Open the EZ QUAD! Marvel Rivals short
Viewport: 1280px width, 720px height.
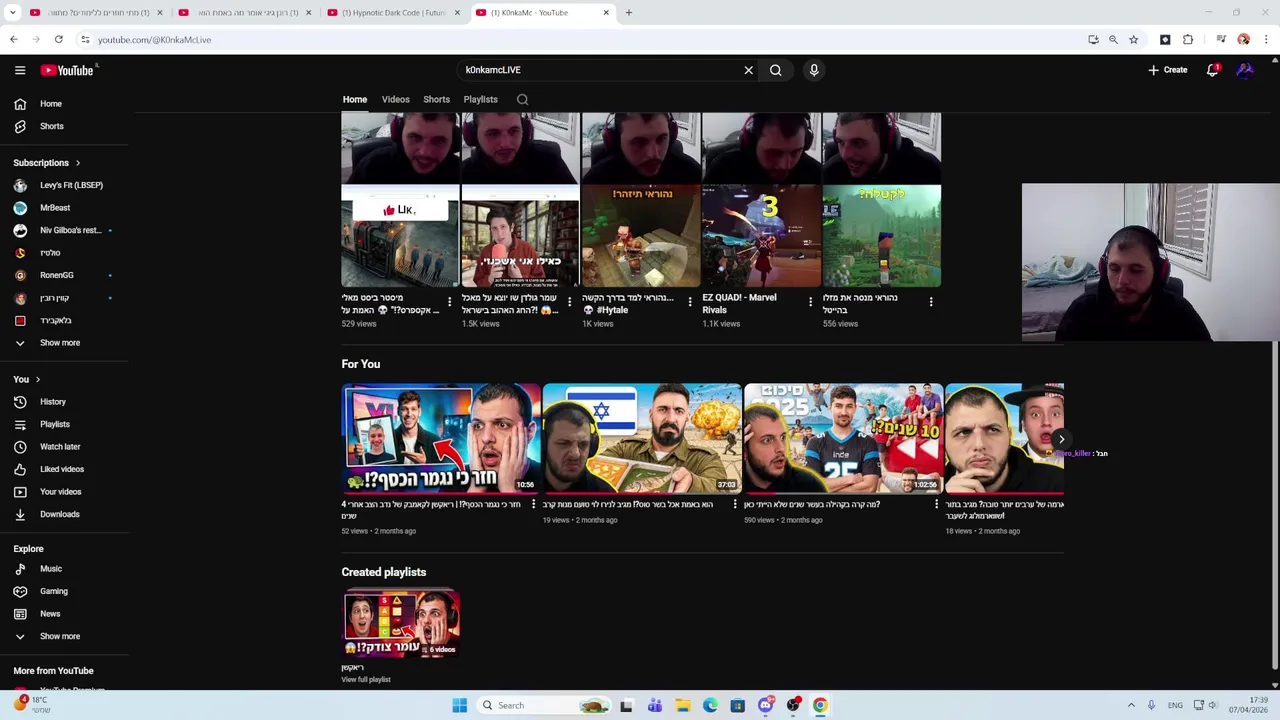[761, 200]
